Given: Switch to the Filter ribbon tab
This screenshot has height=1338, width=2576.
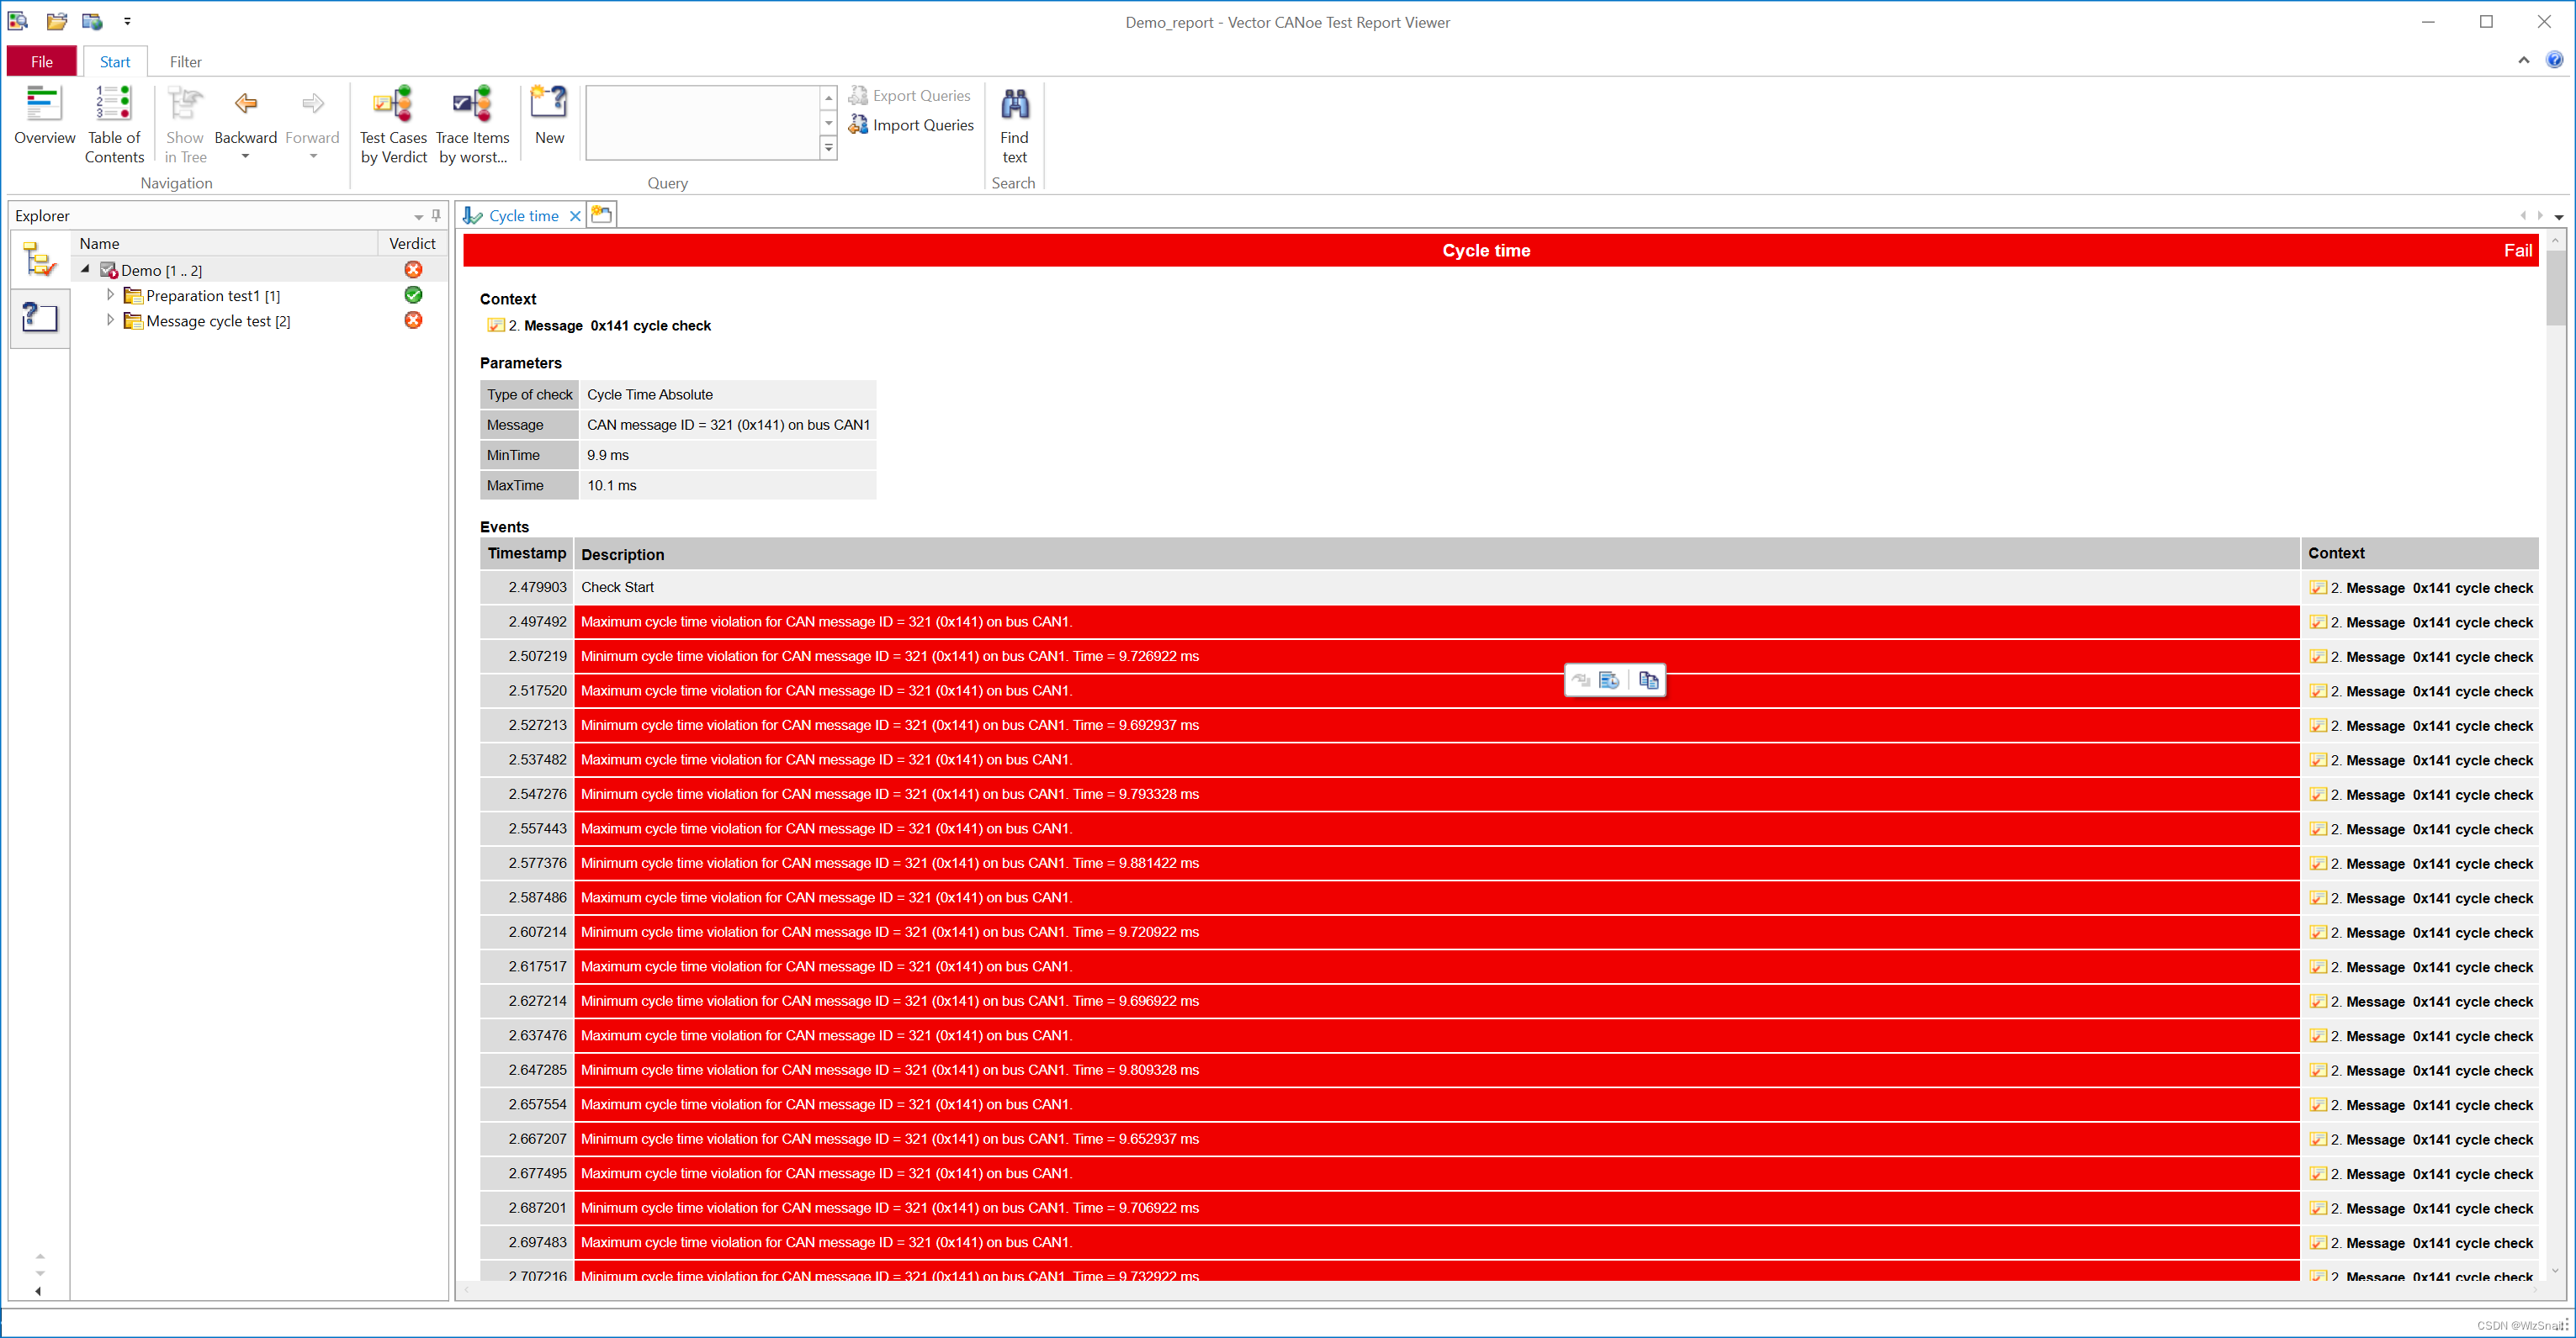Looking at the screenshot, I should coord(185,61).
